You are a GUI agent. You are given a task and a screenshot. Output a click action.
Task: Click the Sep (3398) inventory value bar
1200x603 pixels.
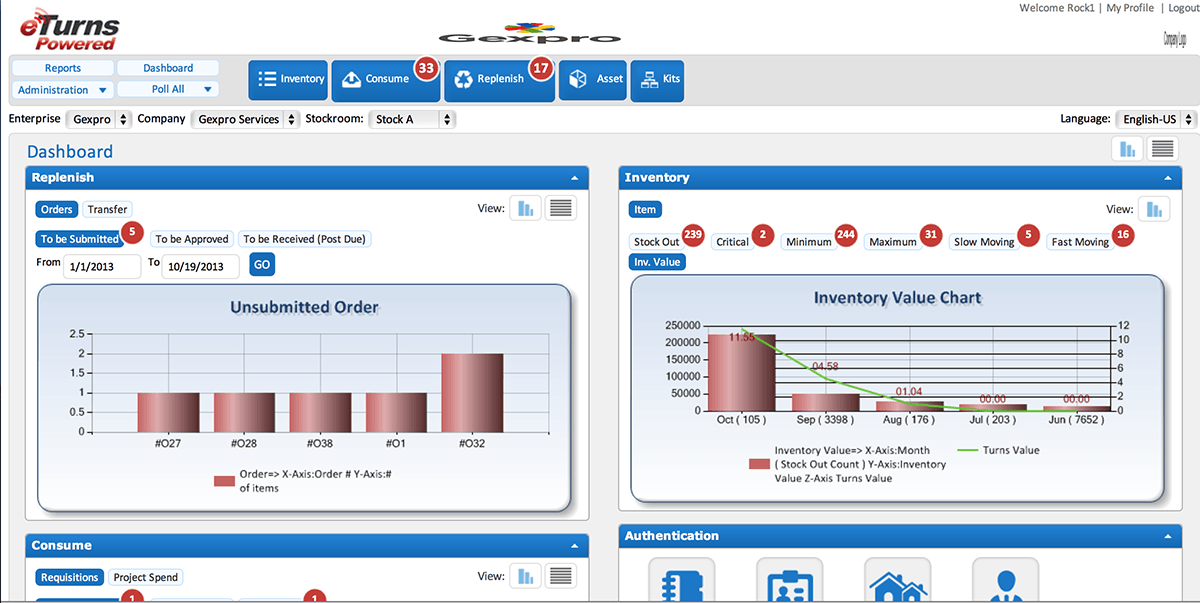[826, 402]
